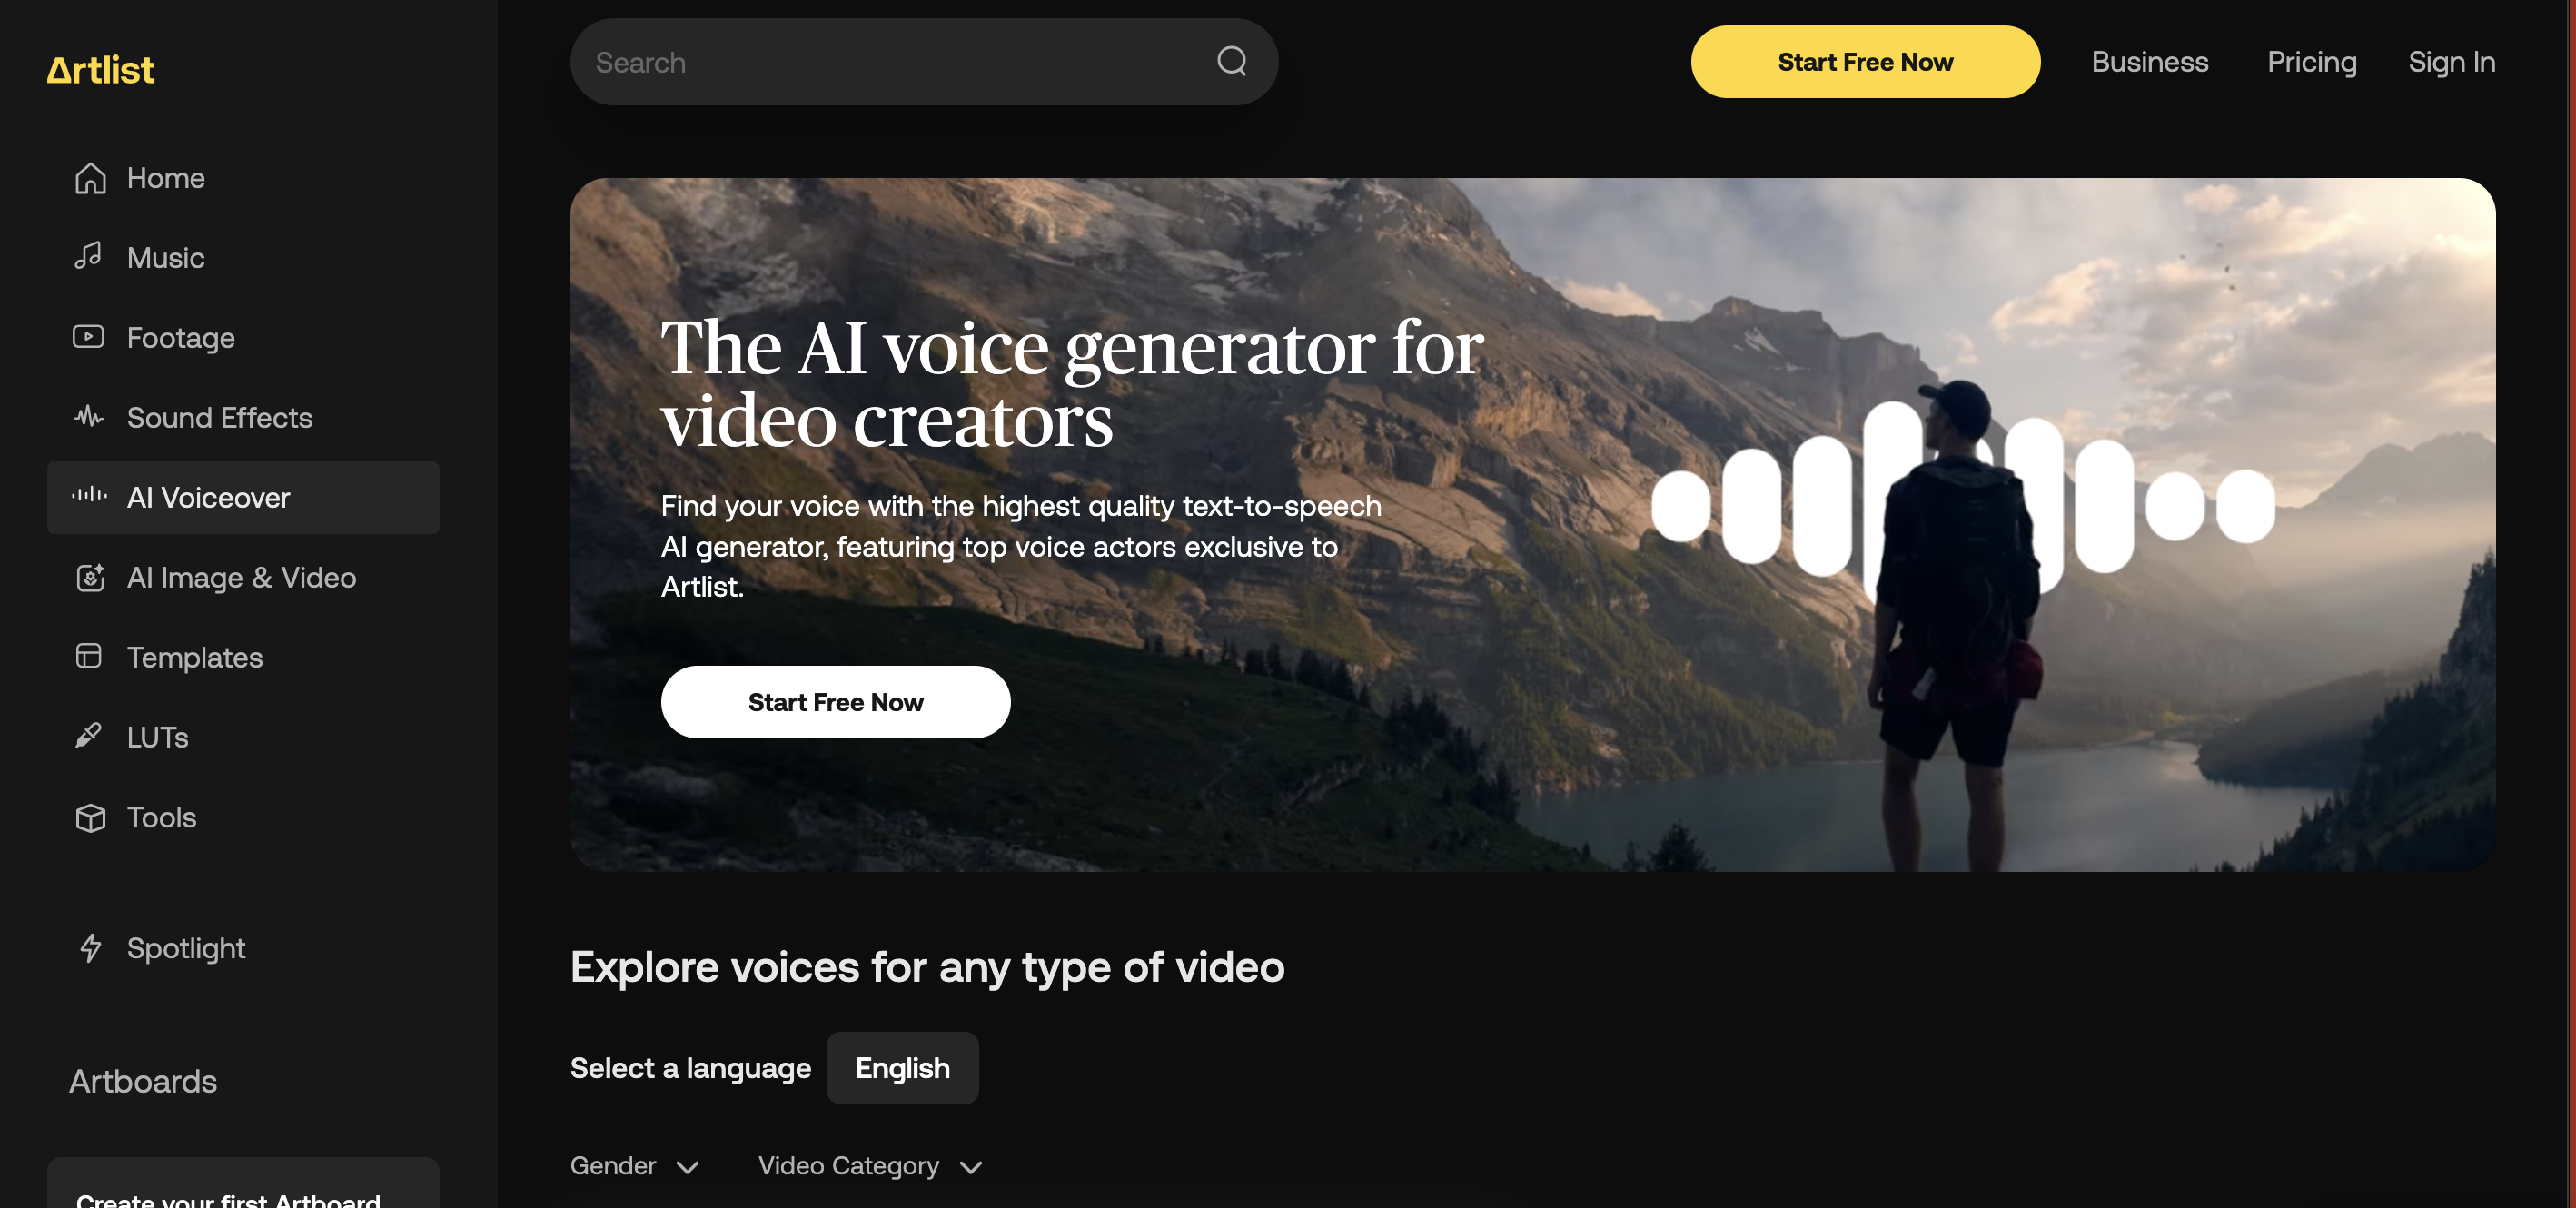Open Music via the note icon
This screenshot has width=2576, height=1208.
tap(88, 257)
